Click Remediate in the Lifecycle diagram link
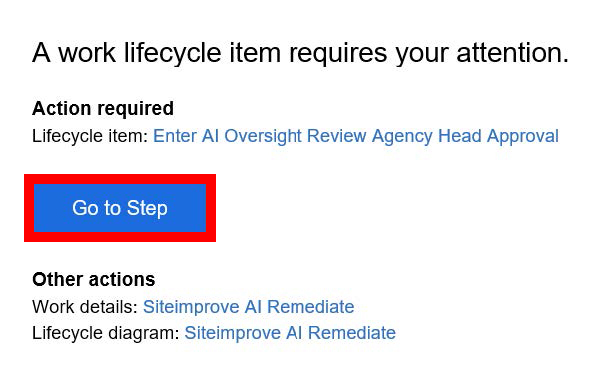Image resolution: width=591 pixels, height=382 pixels. point(352,333)
